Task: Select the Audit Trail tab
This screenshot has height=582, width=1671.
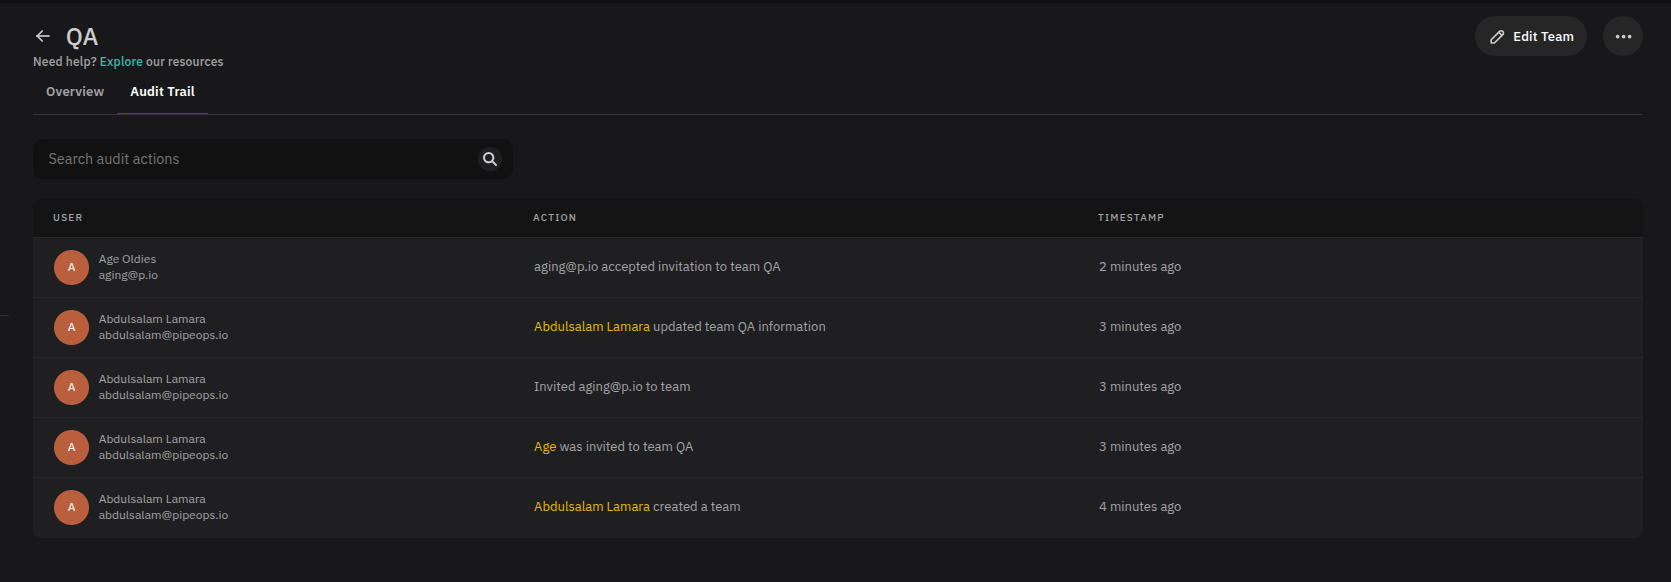Action: coord(162,91)
